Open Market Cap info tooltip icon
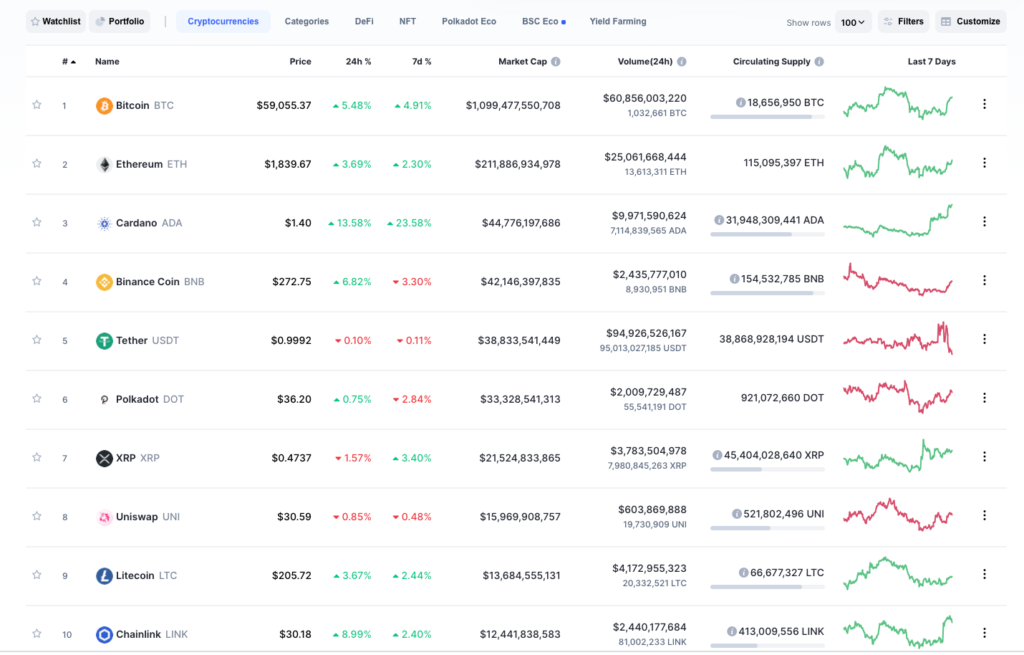Image resolution: width=1024 pixels, height=655 pixels. point(556,61)
